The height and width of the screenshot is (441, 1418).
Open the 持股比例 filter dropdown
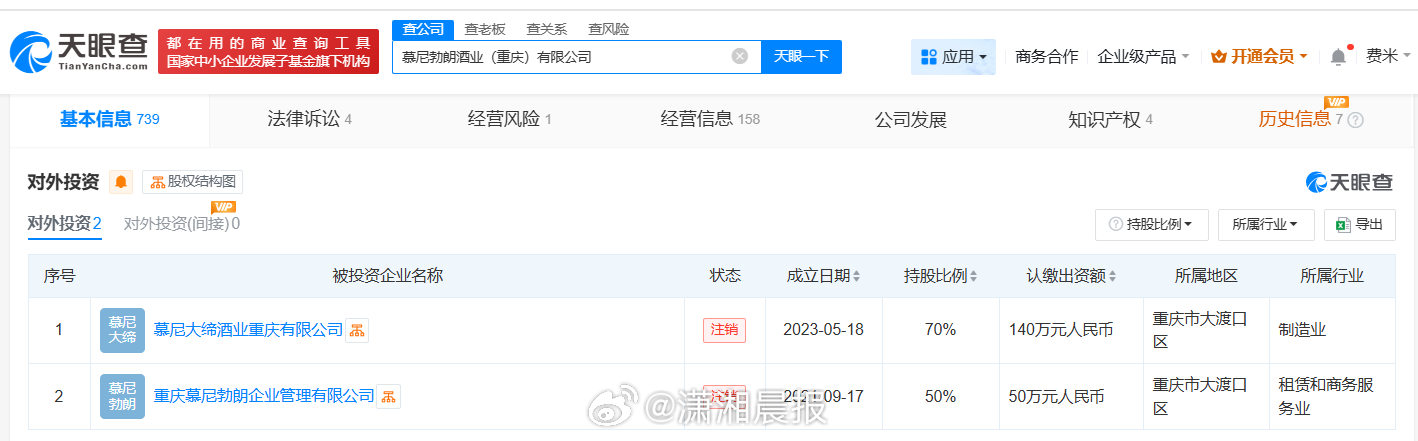1152,225
